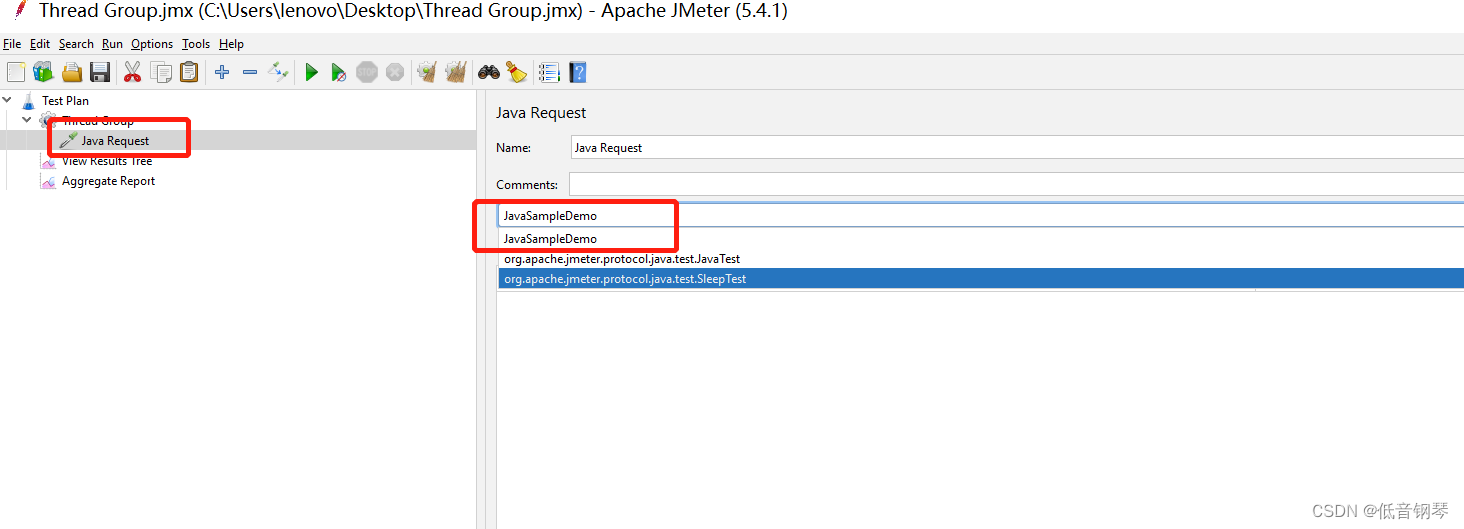Click the Open file folder icon
The width and height of the screenshot is (1464, 529).
point(72,72)
